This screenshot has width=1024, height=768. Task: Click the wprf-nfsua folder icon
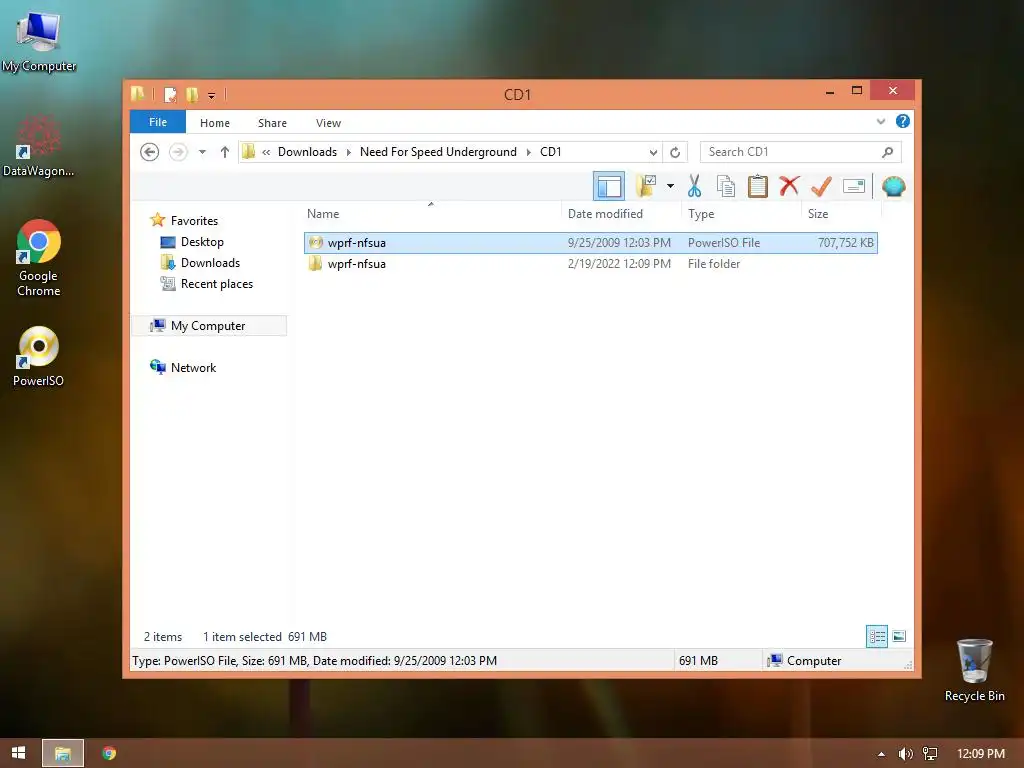click(315, 264)
